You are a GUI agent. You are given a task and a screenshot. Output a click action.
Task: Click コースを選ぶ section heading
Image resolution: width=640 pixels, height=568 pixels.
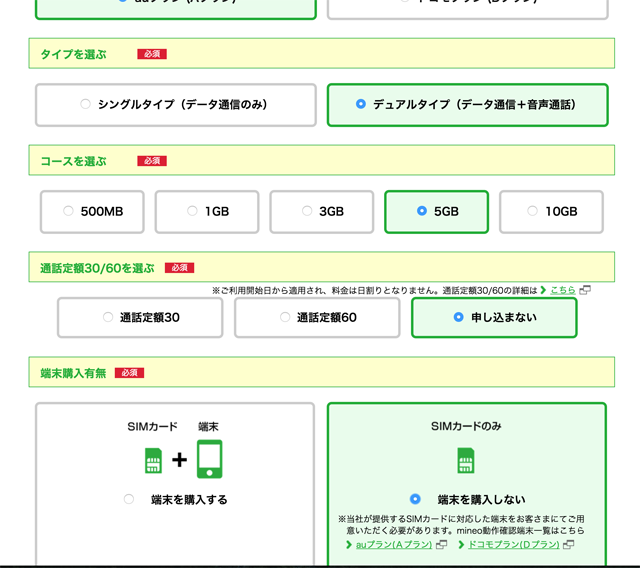coord(73,161)
